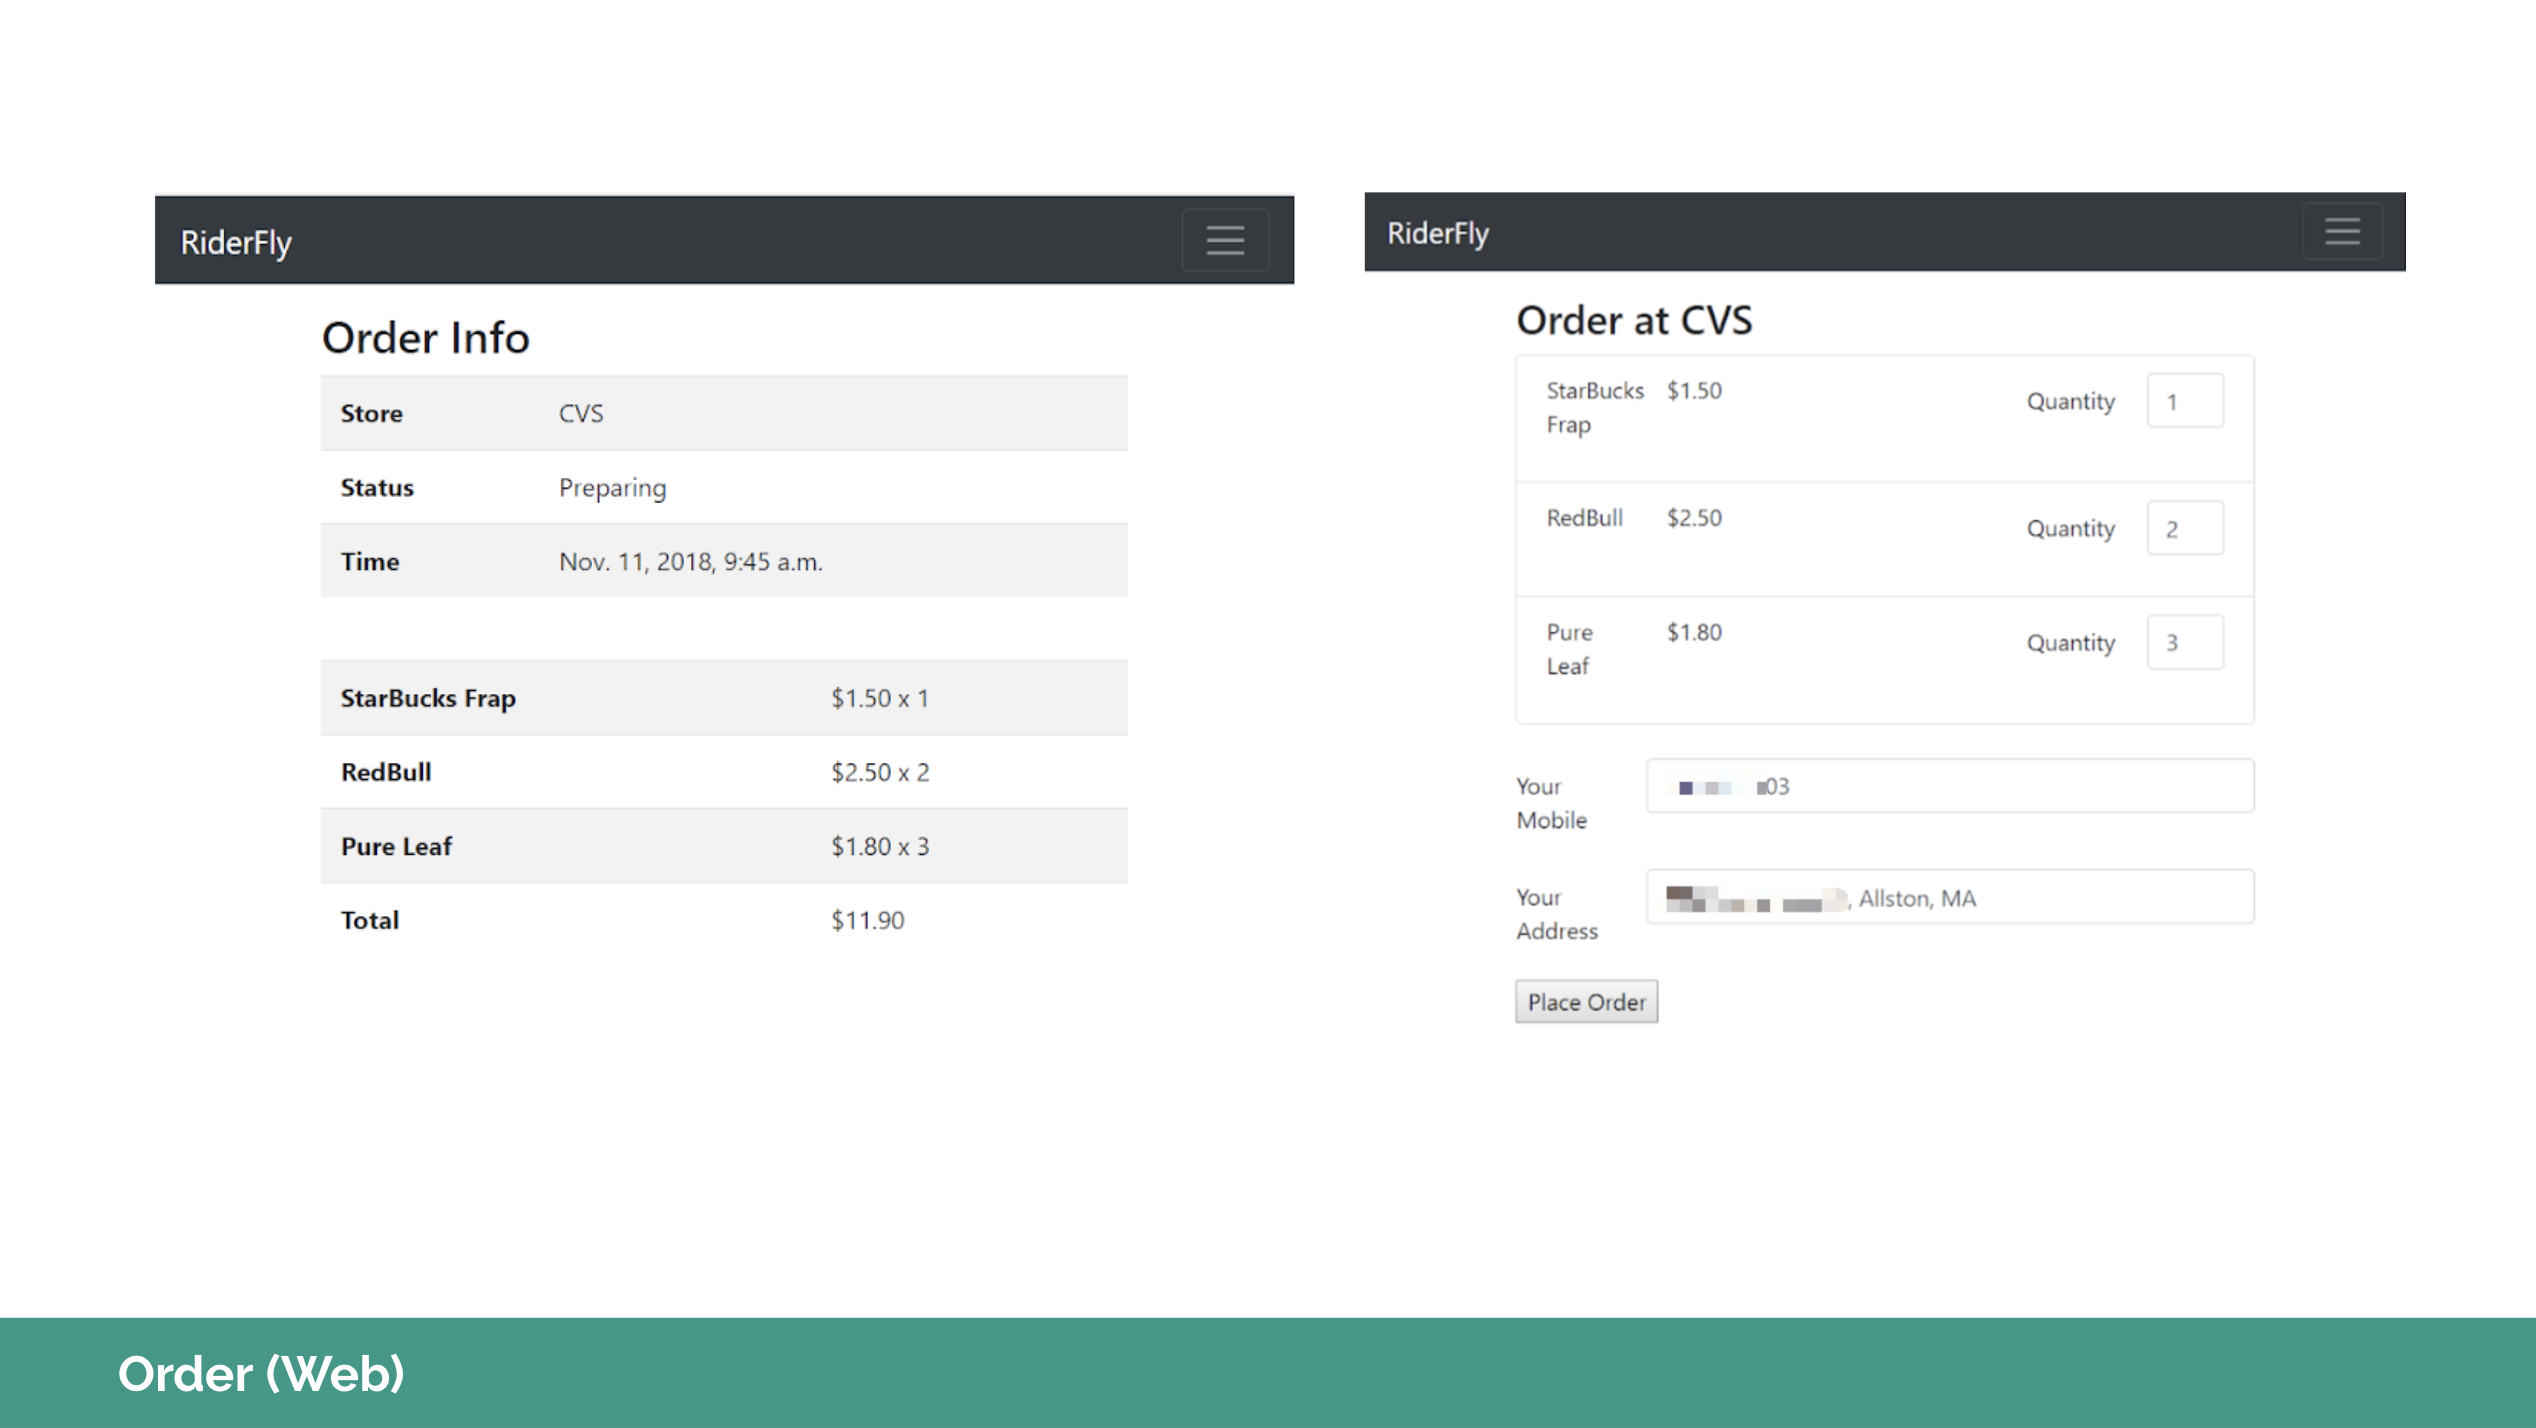Click the RedBull quantity field
Viewport: 2536px width, 1428px height.
click(x=2184, y=528)
